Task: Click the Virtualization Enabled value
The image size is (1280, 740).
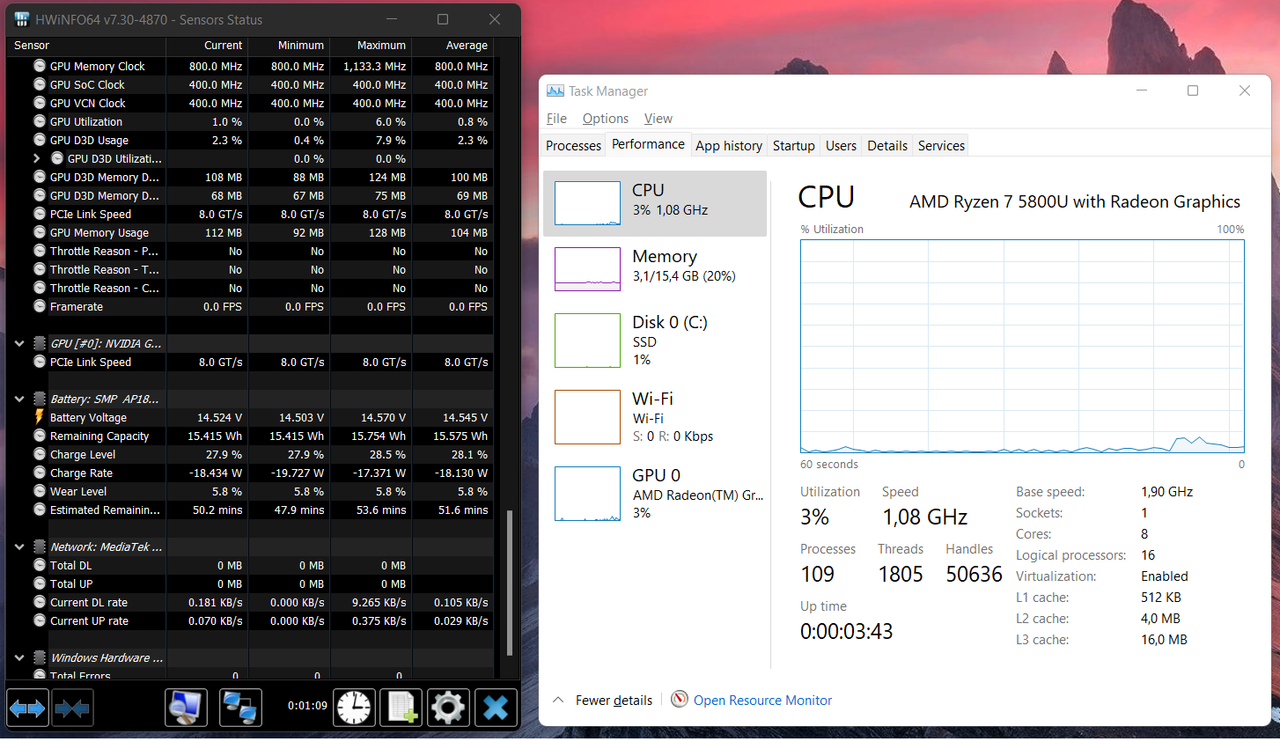Action: (1164, 576)
